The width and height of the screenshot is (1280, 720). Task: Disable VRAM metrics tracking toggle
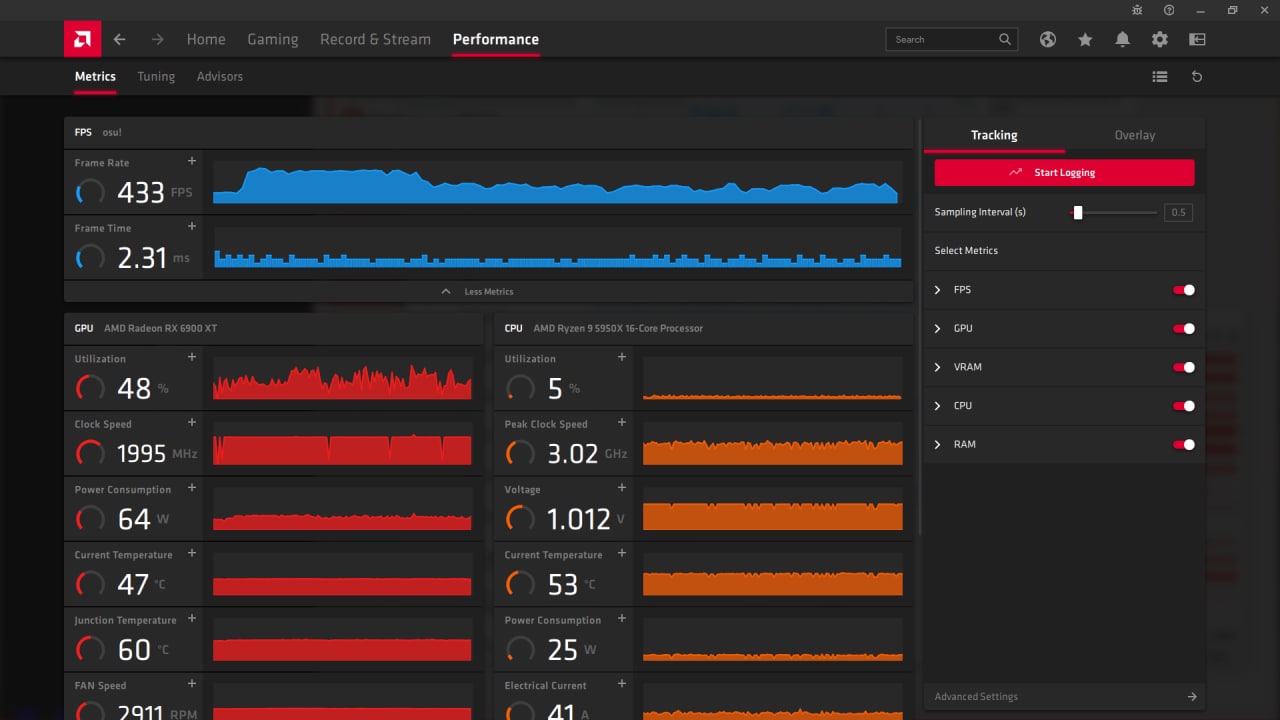point(1184,367)
